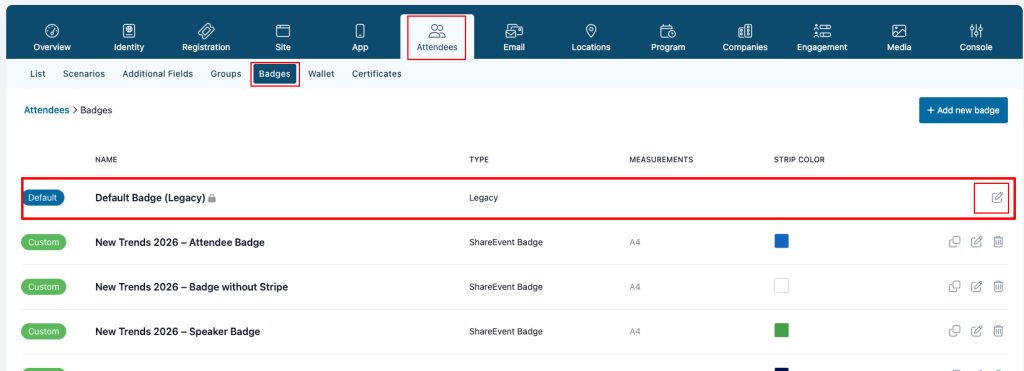Click lock icon beside Default Badge (Legacy)

click(x=212, y=198)
